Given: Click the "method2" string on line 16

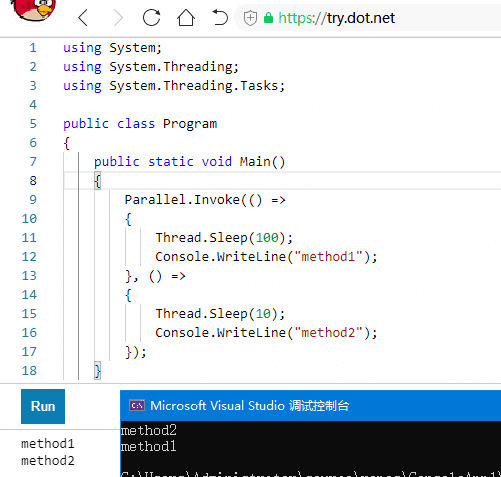Looking at the screenshot, I should click(328, 333).
